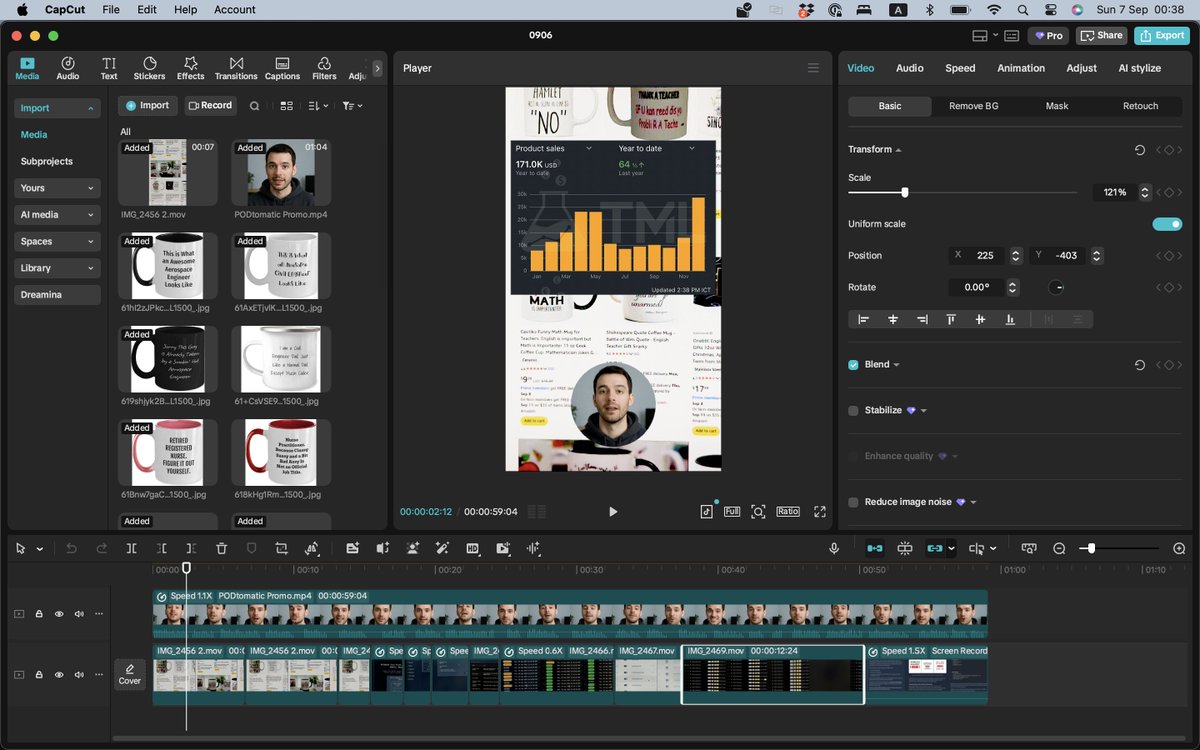Open the Animation inspector tab
The width and height of the screenshot is (1200, 750).
[x=1021, y=68]
